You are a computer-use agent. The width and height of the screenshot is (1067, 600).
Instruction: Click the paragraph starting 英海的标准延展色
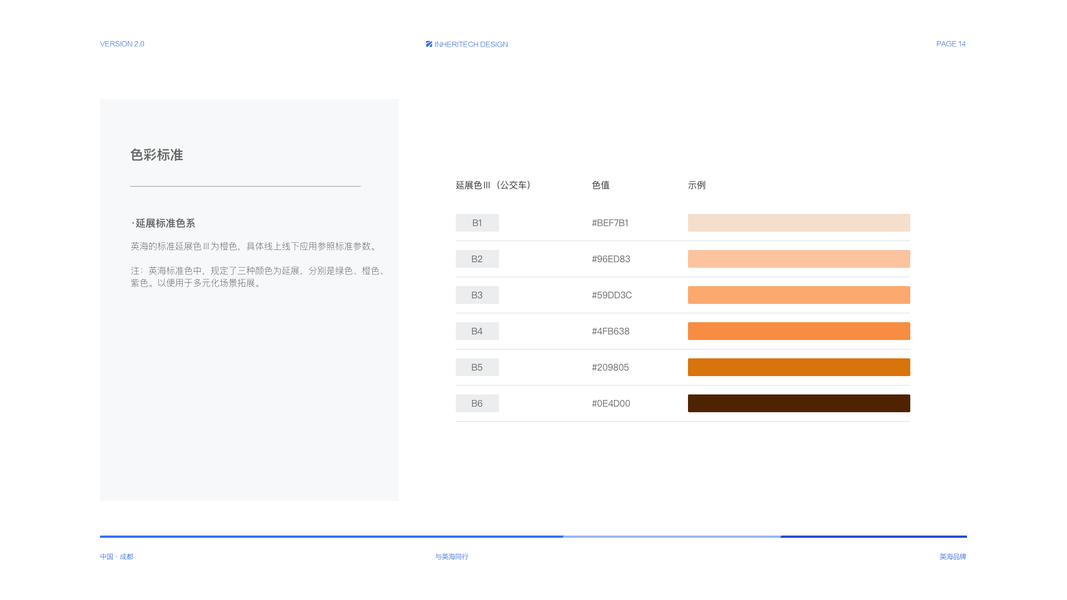255,246
